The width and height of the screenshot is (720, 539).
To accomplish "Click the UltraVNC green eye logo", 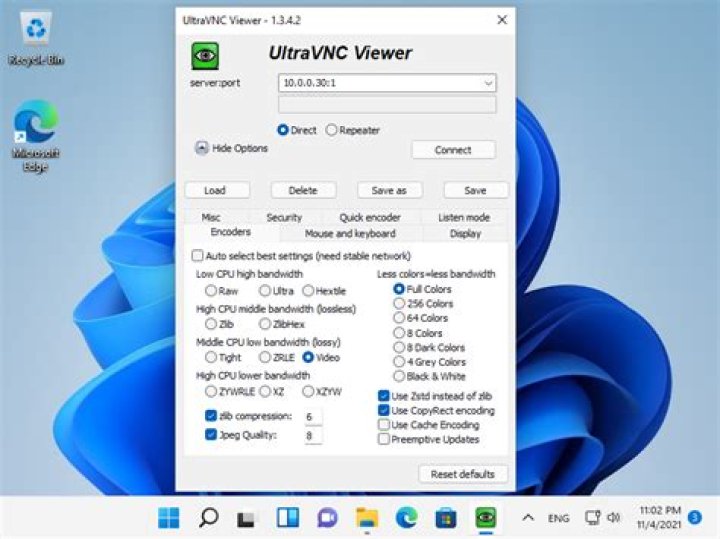I will pos(205,55).
